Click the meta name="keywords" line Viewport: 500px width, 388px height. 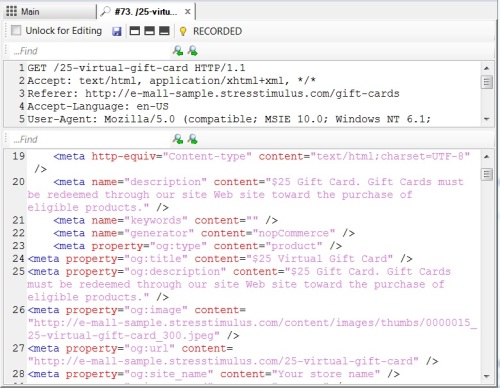click(166, 220)
